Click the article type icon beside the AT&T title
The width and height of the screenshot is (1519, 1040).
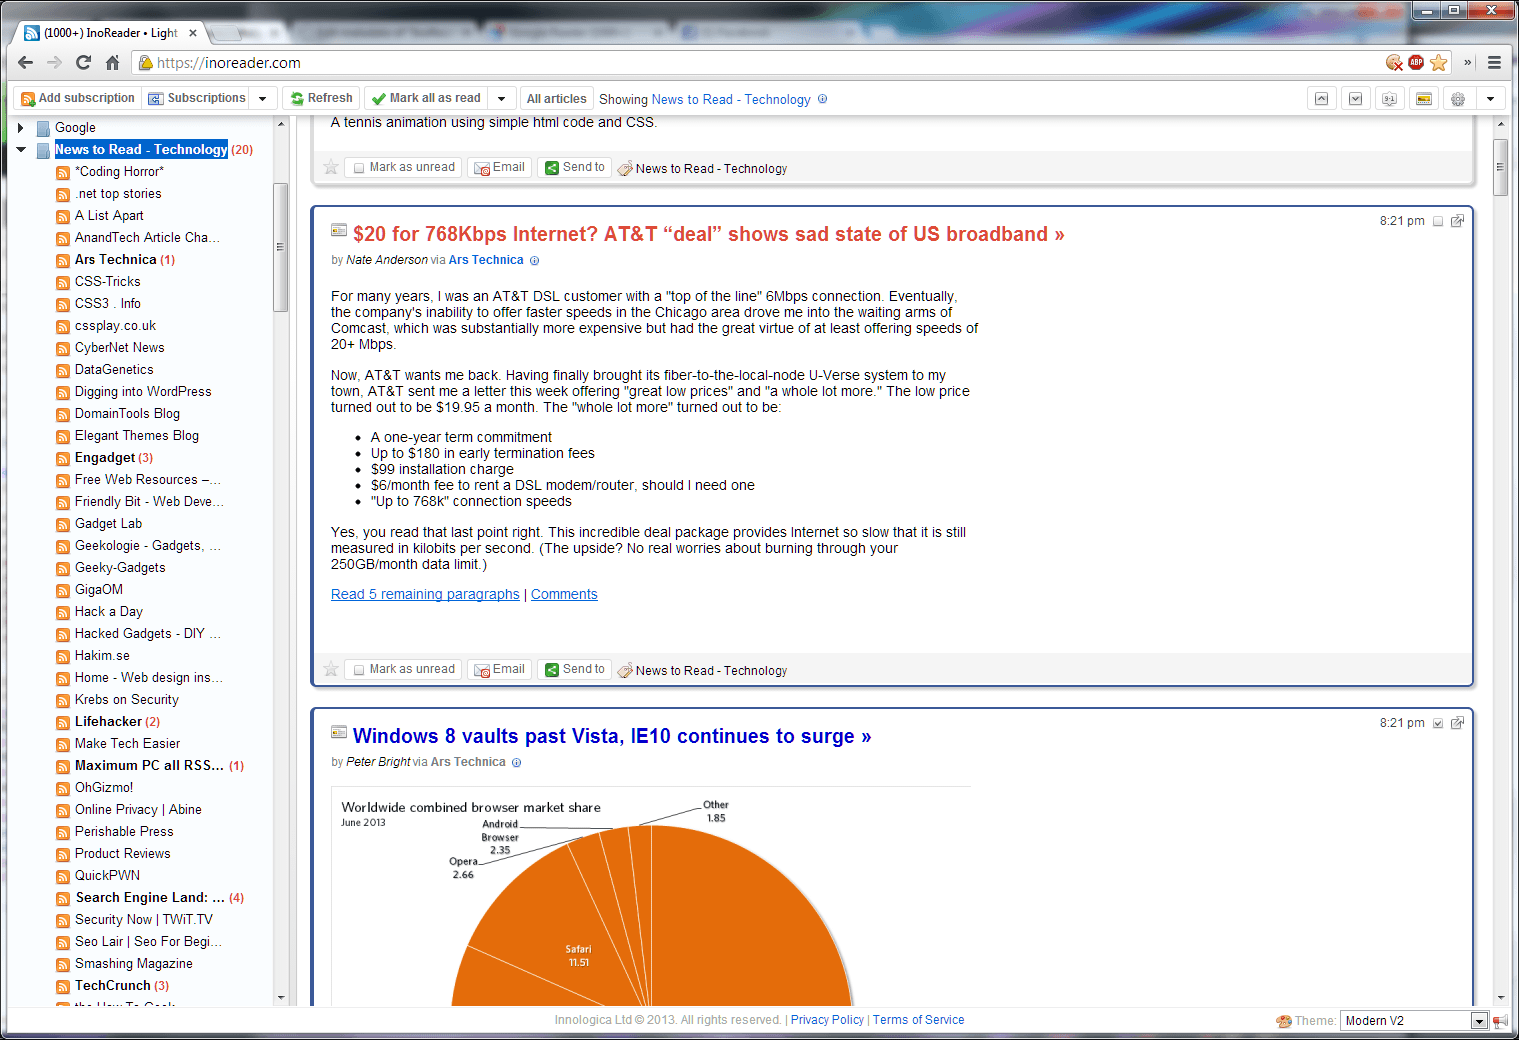pos(339,230)
